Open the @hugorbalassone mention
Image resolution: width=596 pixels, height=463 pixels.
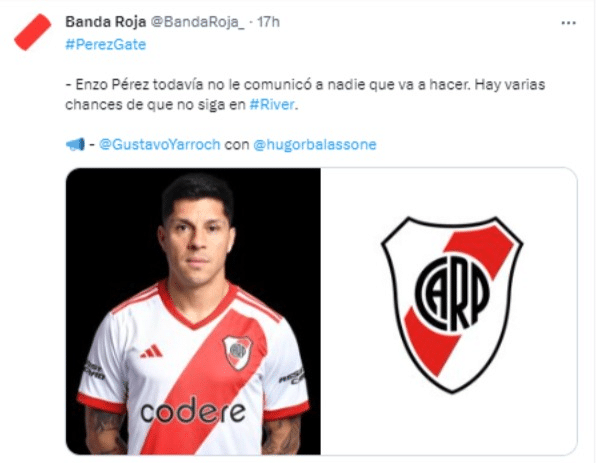pyautogui.click(x=315, y=144)
